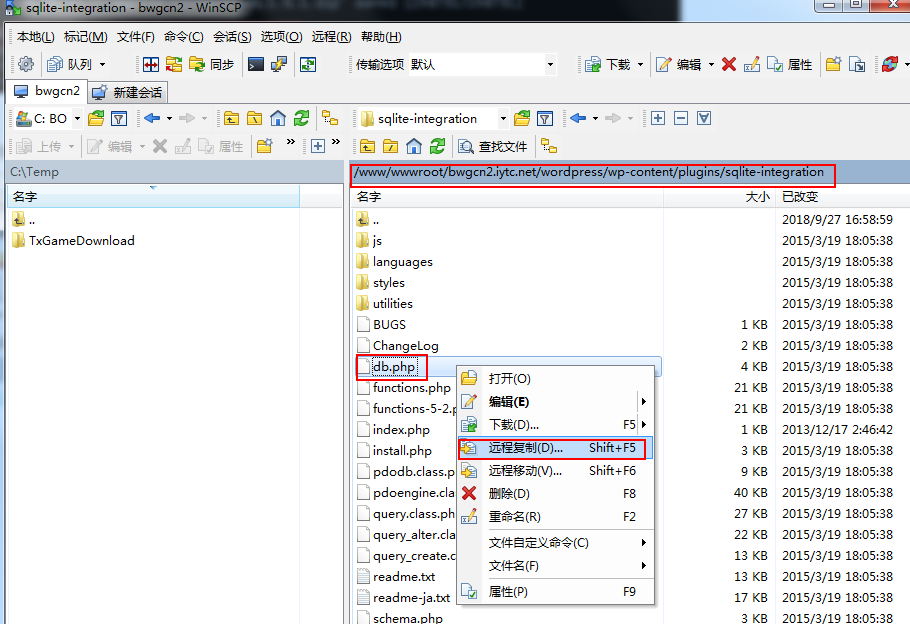Select 打开(O) in context menu

pos(555,378)
